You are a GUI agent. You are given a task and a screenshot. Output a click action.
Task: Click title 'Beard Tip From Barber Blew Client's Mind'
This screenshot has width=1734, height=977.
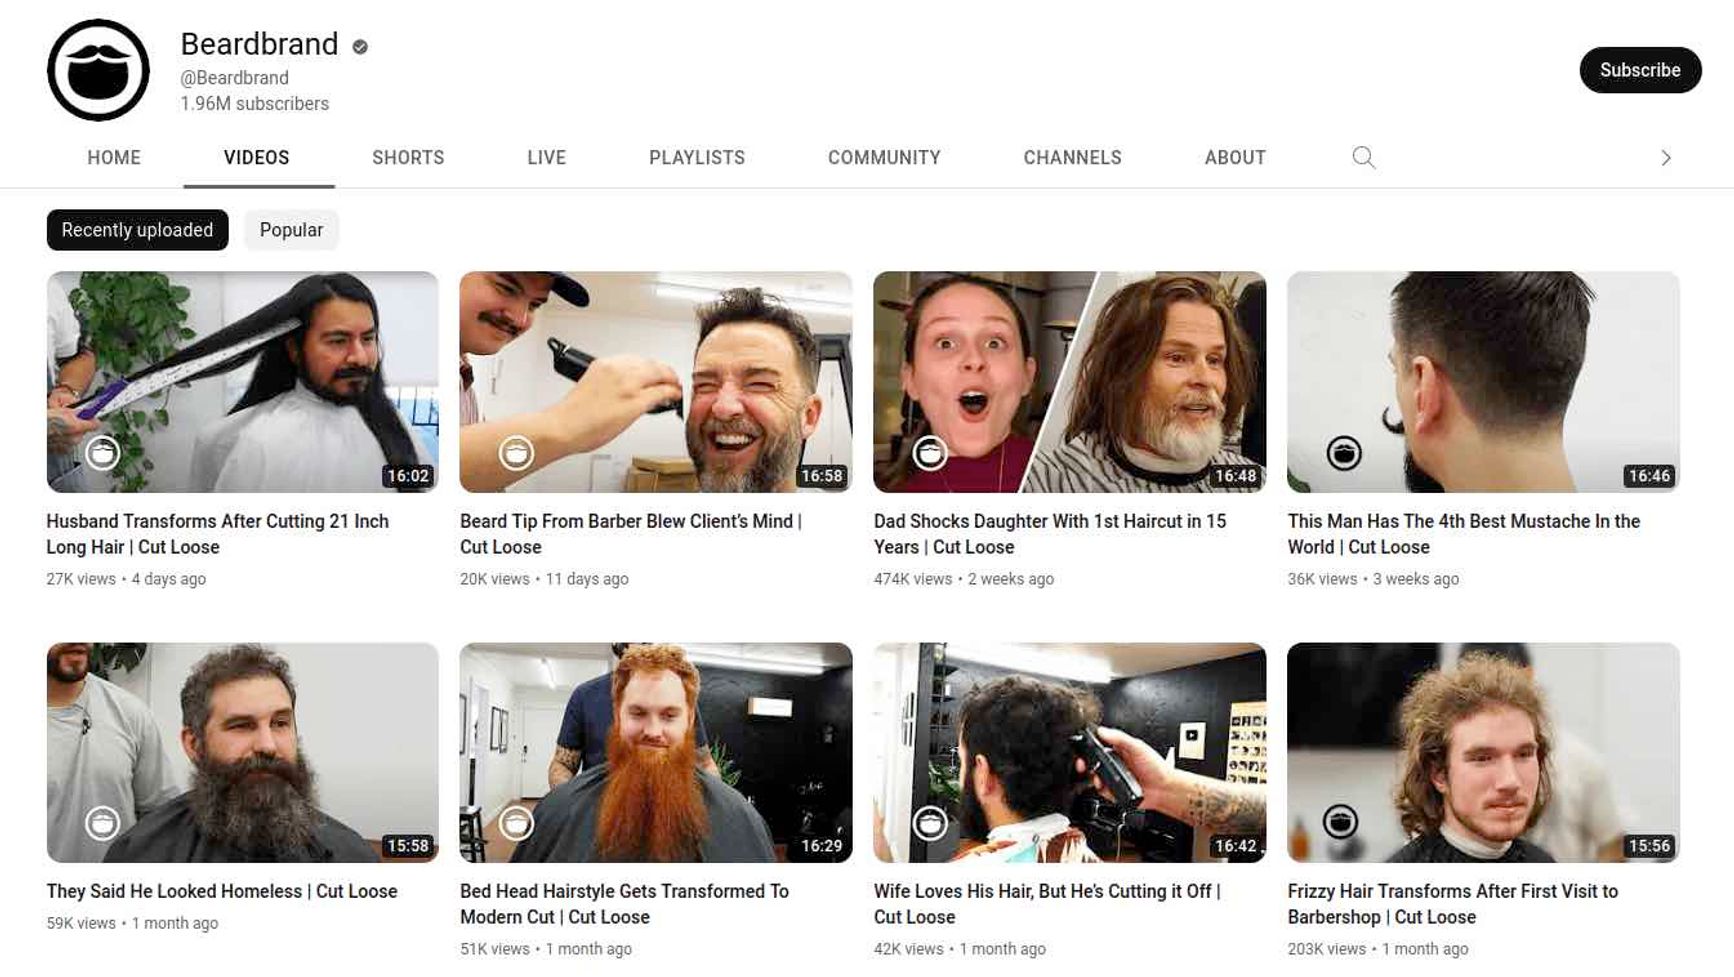click(x=631, y=534)
